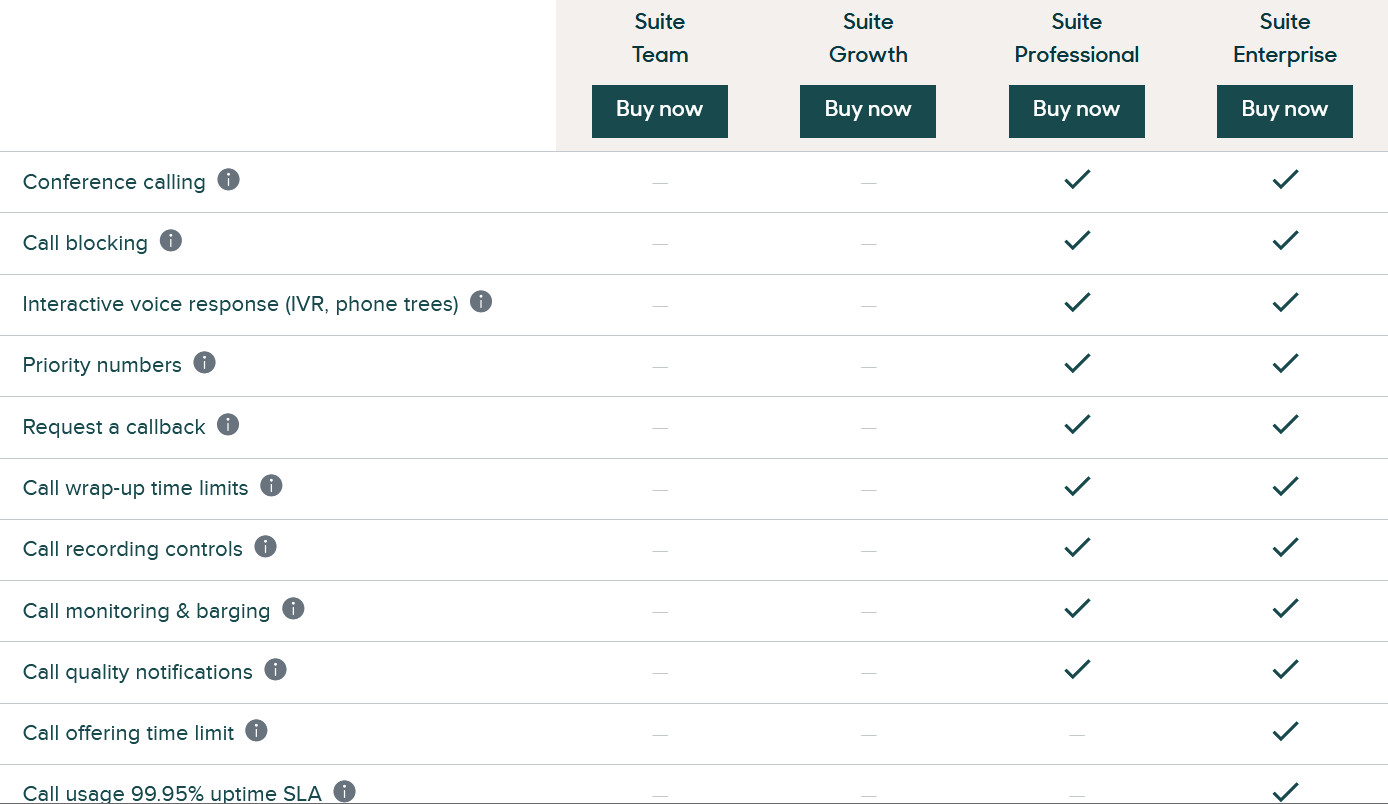This screenshot has width=1388, height=804.
Task: Open info icon for Call offering time limit
Action: (256, 731)
